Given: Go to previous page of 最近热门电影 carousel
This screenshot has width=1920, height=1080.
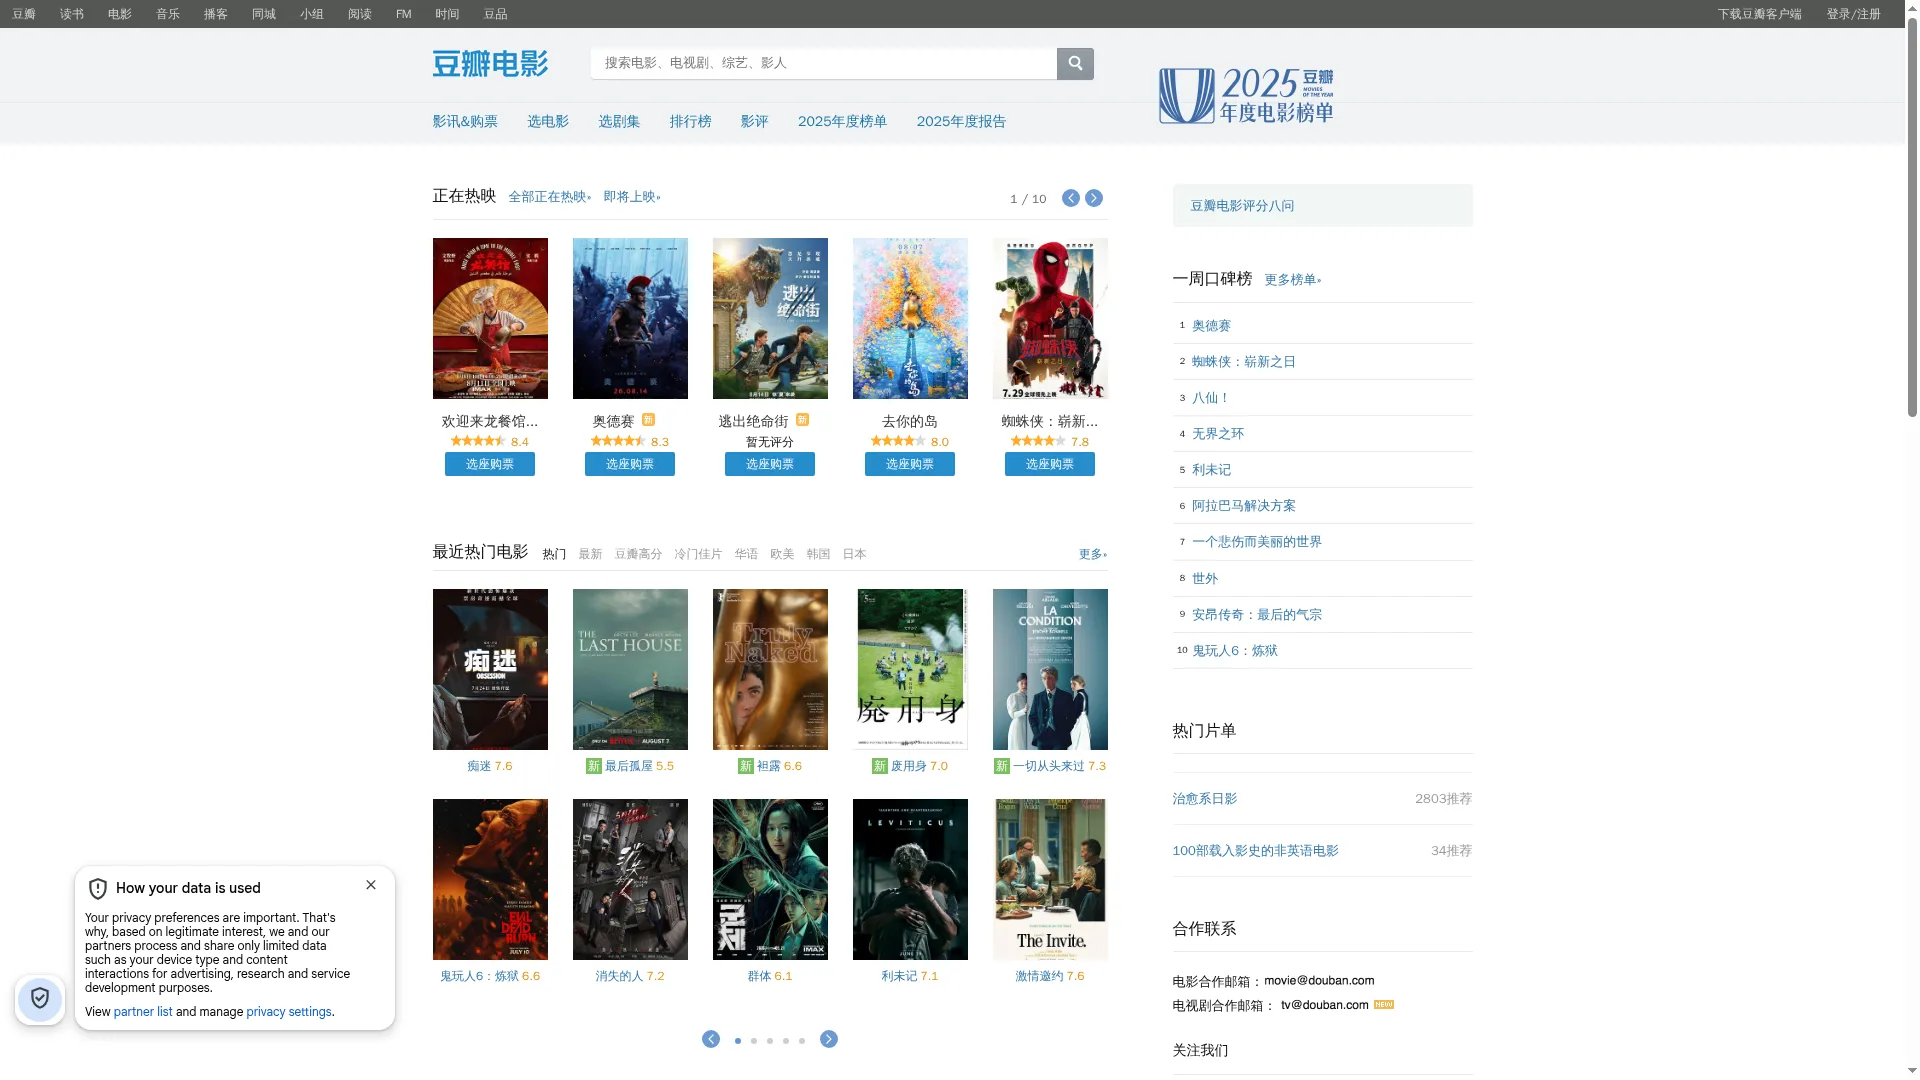Looking at the screenshot, I should 711,1039.
